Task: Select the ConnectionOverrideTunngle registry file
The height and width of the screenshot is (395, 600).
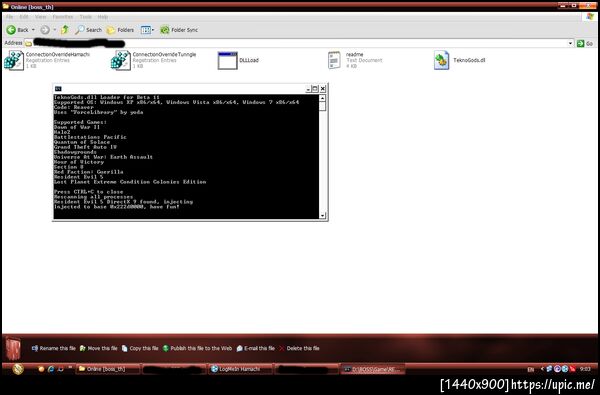Action: pos(153,60)
